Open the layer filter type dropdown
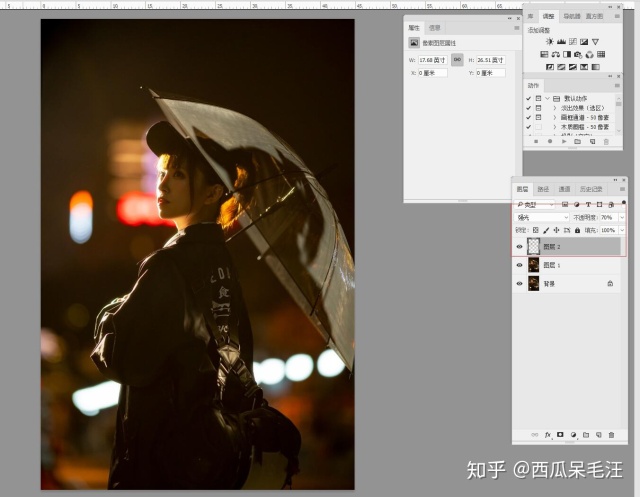 coord(534,204)
